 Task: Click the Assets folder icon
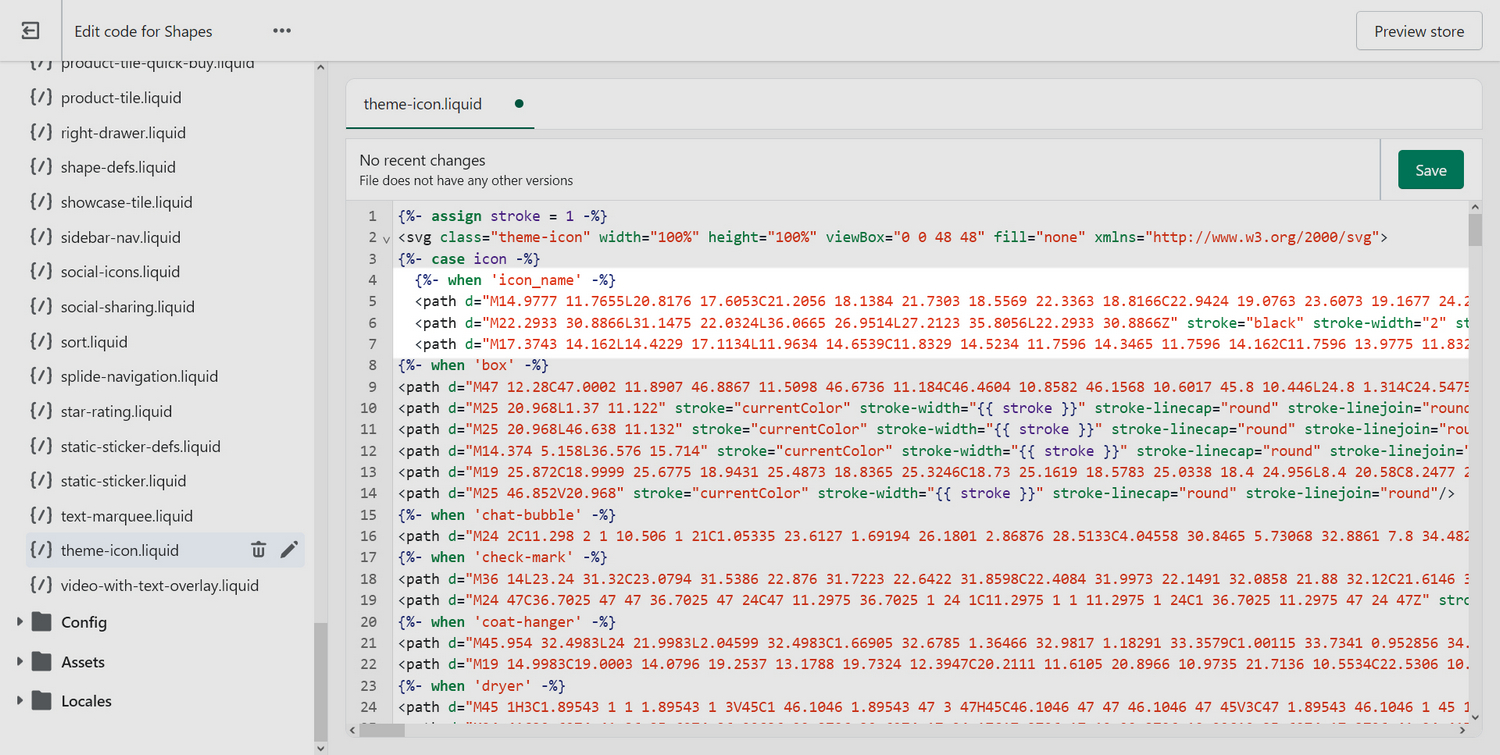tap(41, 662)
